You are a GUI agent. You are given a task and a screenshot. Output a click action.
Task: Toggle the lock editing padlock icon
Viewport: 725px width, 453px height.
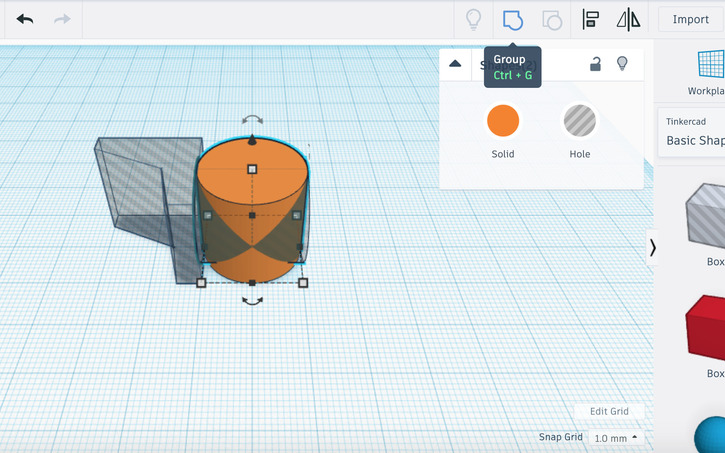point(595,64)
